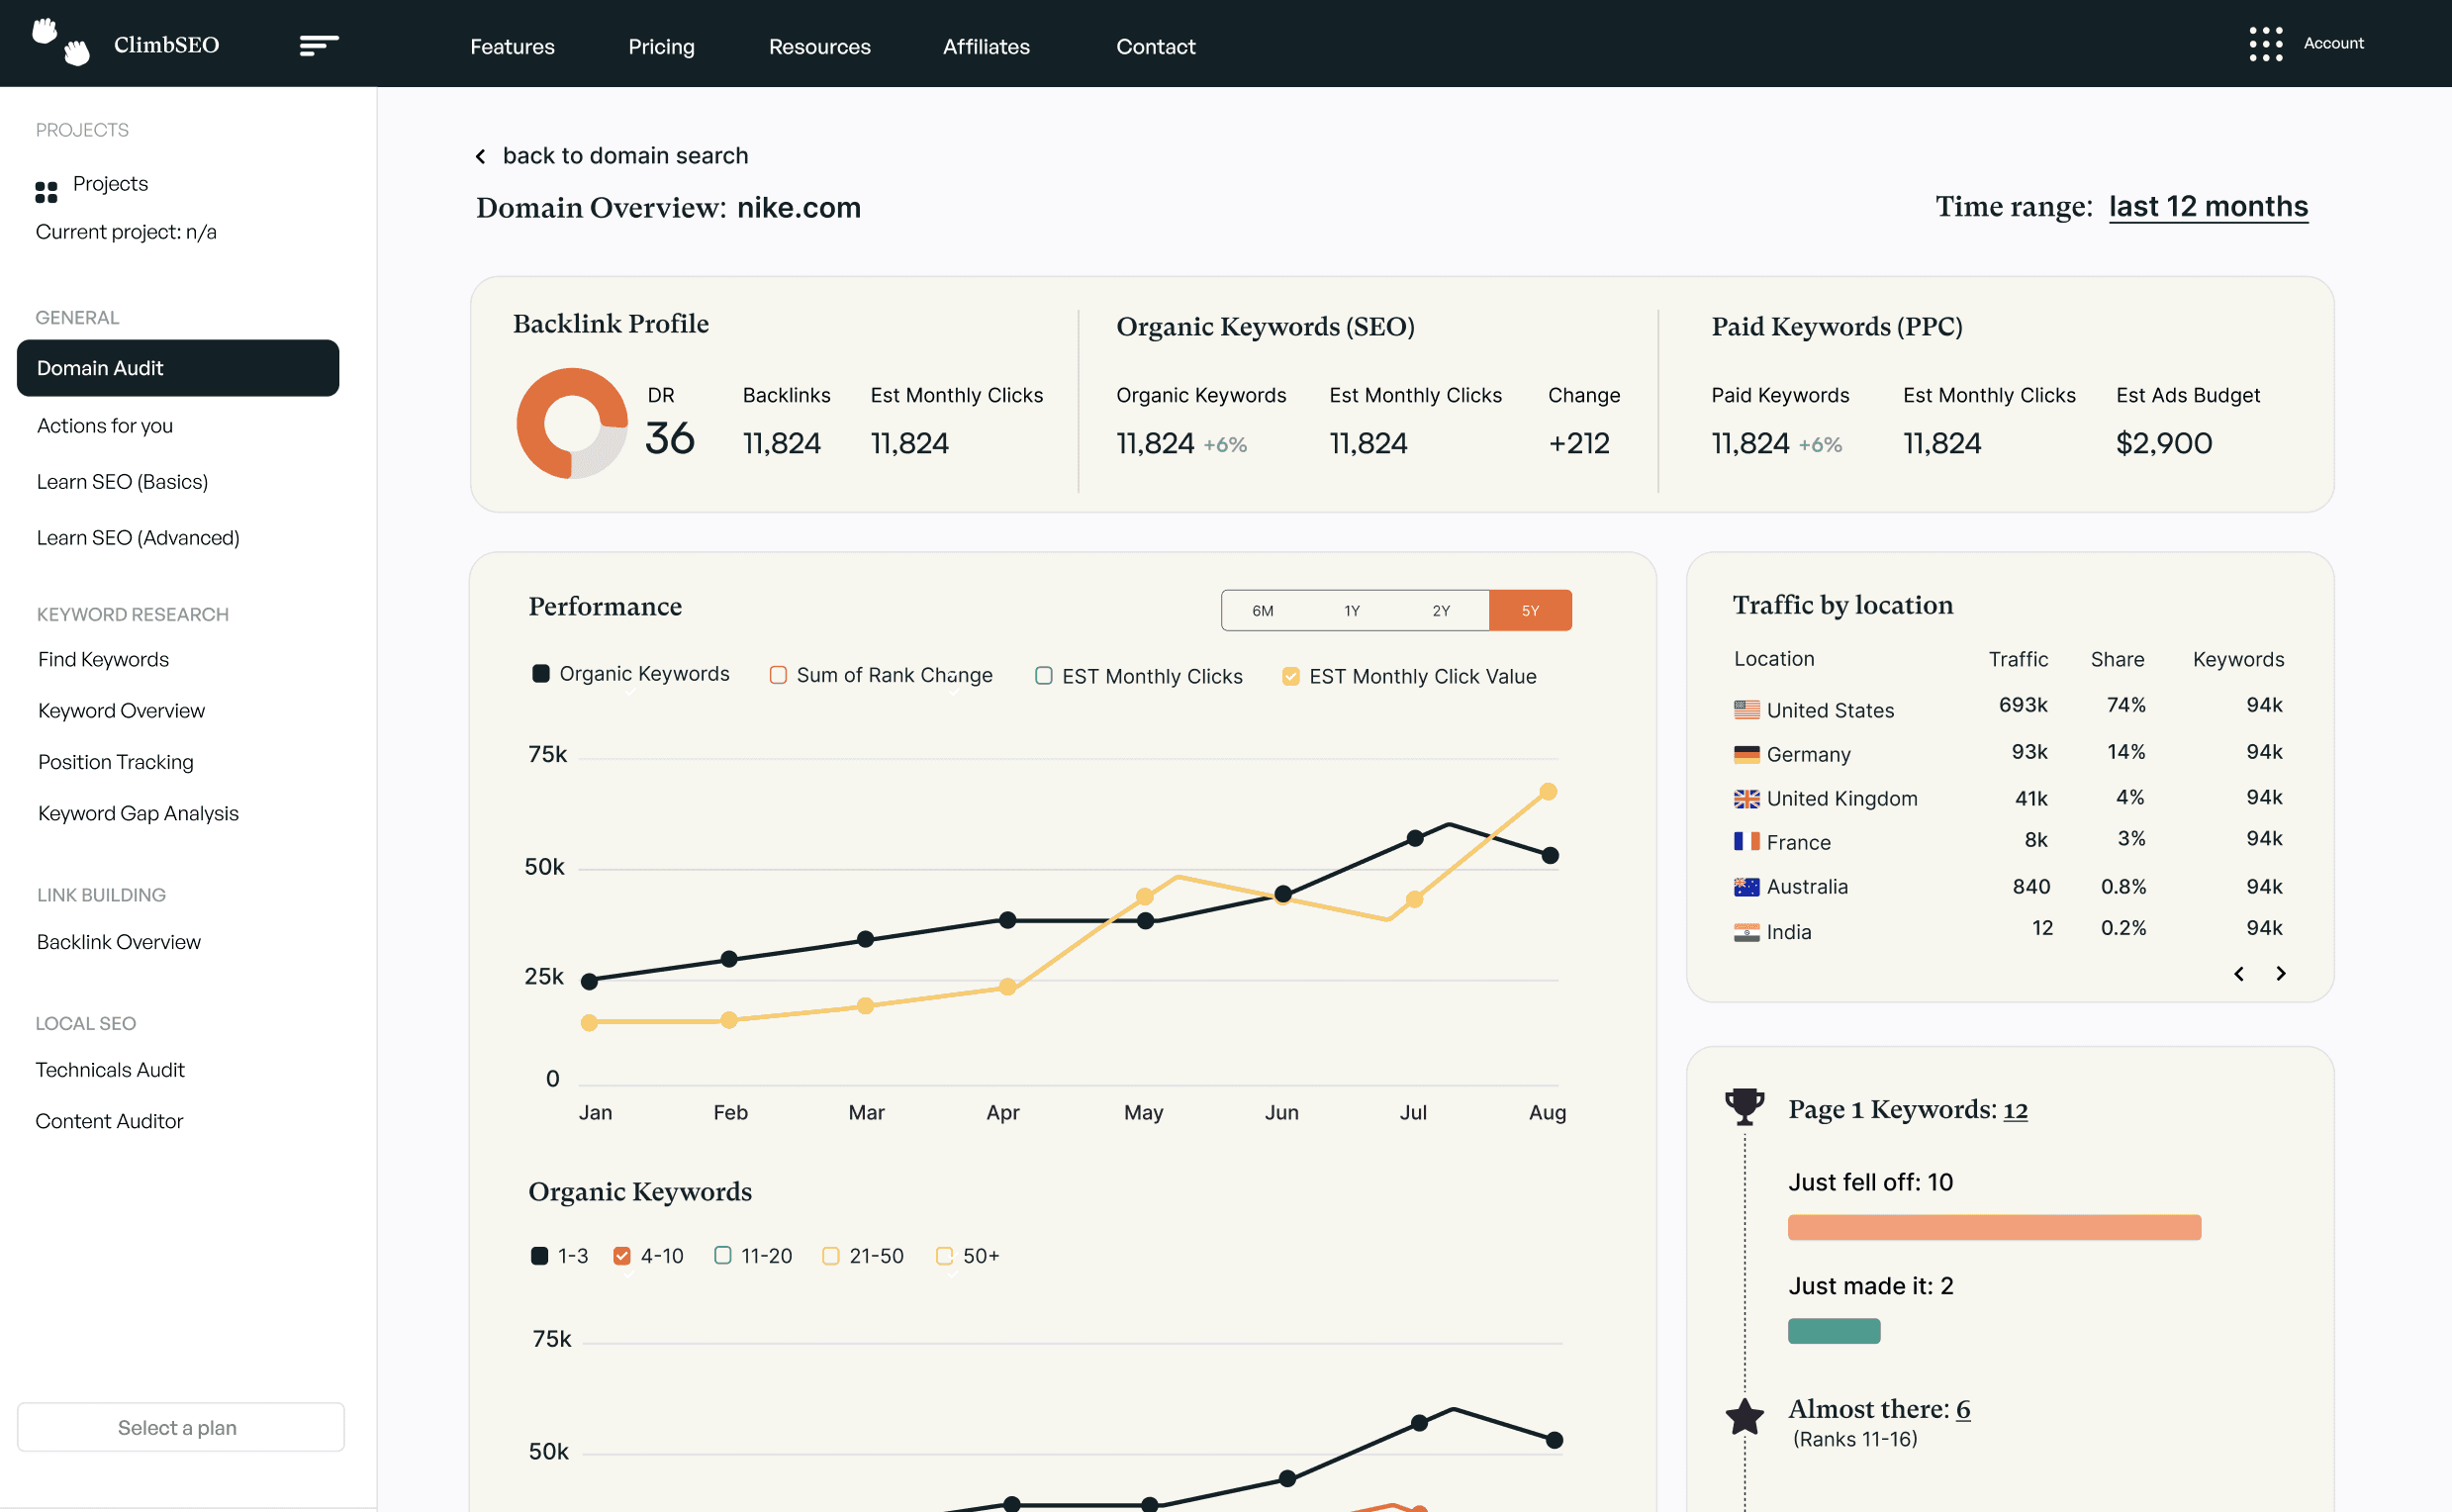Click the trophy icon for Page 1 Keywords

pos(1744,1107)
